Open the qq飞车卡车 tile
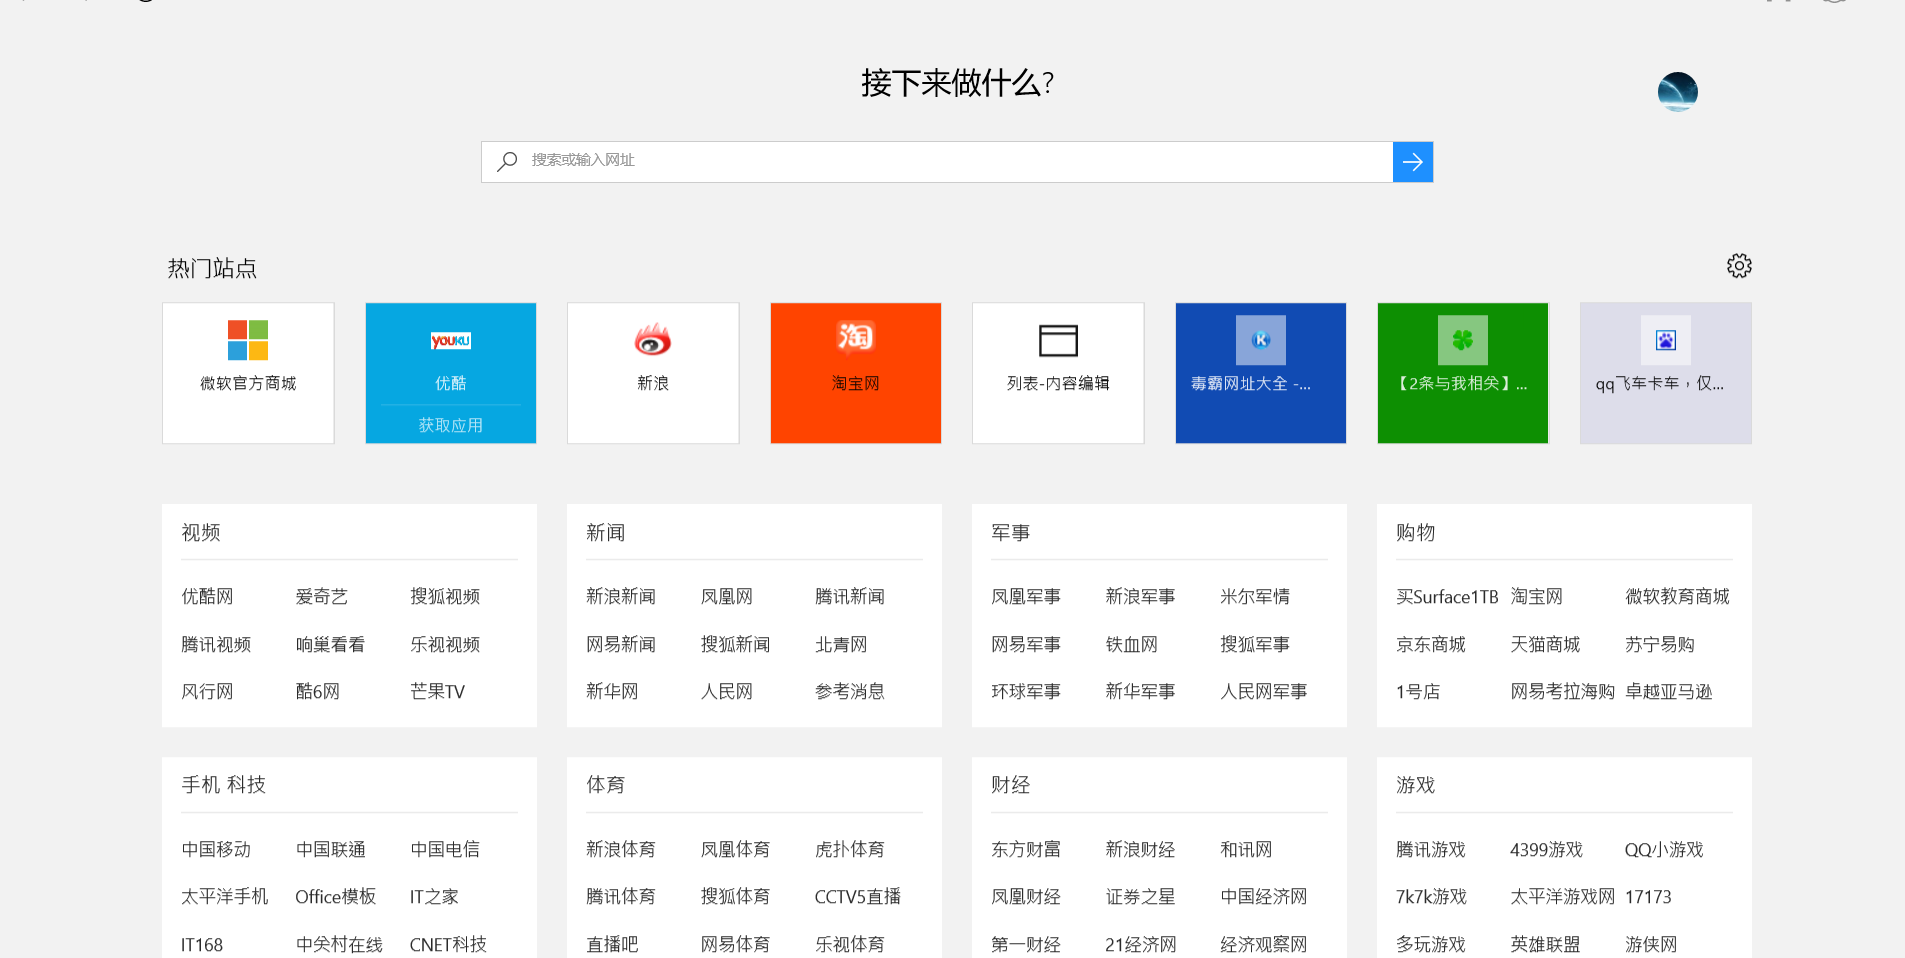1905x958 pixels. point(1666,373)
